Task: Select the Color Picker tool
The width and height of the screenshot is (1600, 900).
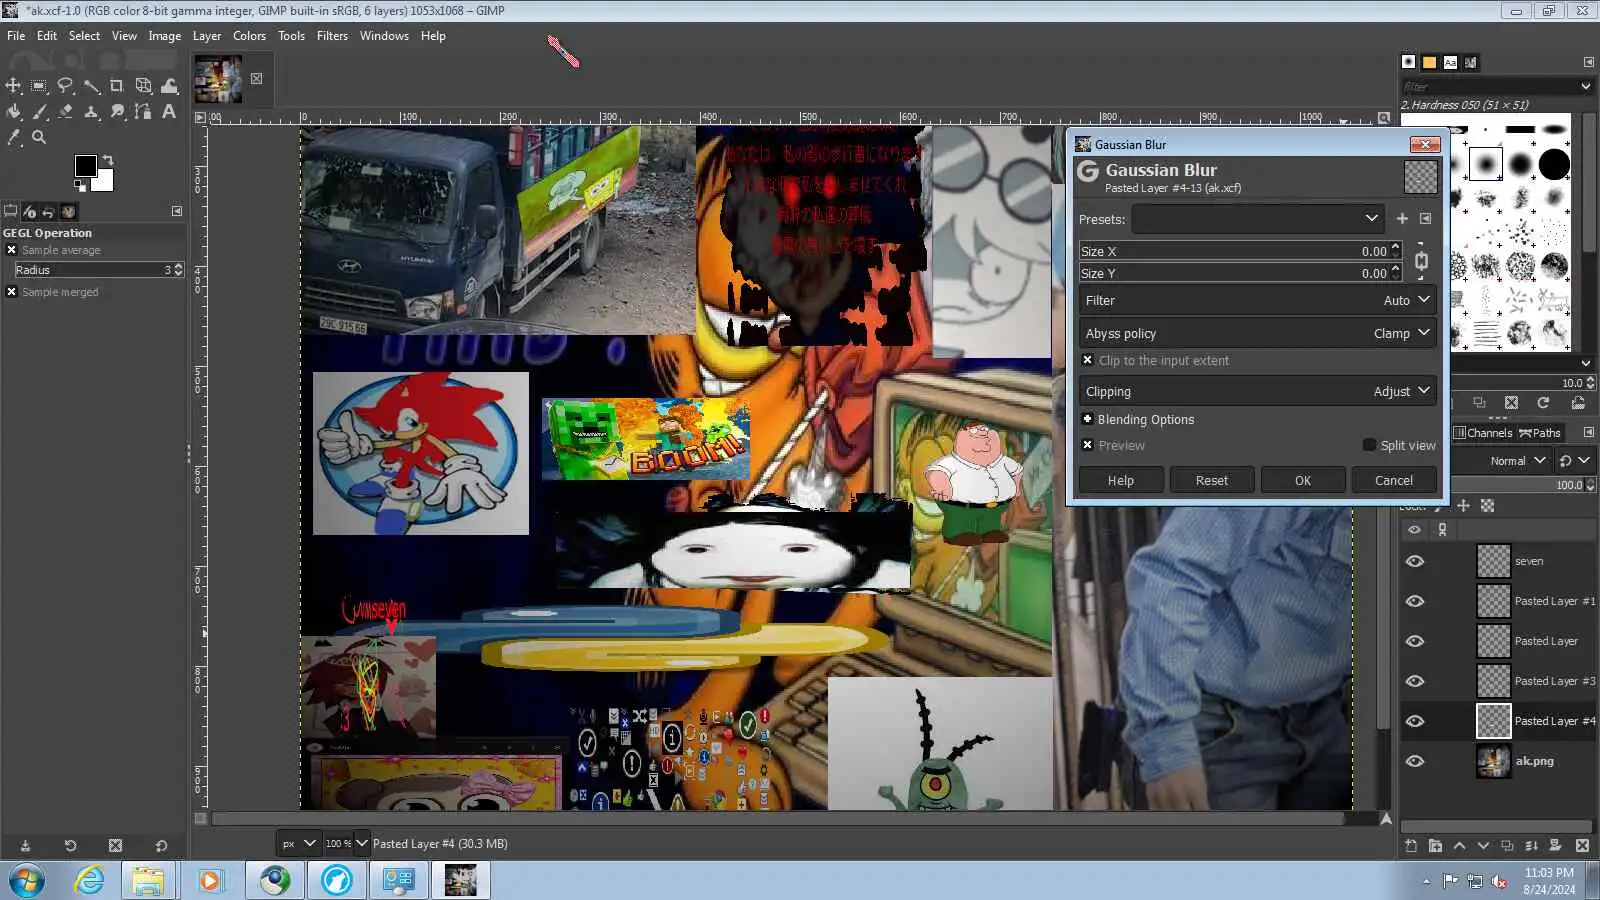Action: point(13,137)
